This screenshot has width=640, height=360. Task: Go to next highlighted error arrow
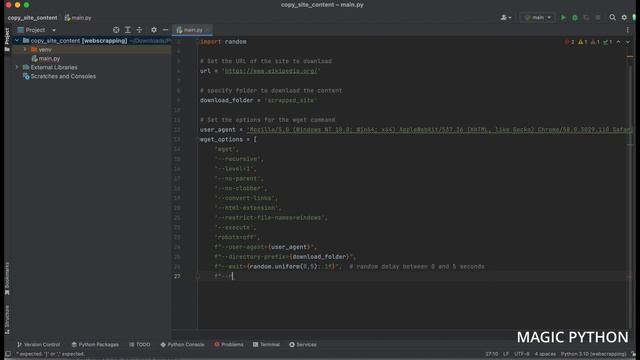pyautogui.click(x=628, y=42)
